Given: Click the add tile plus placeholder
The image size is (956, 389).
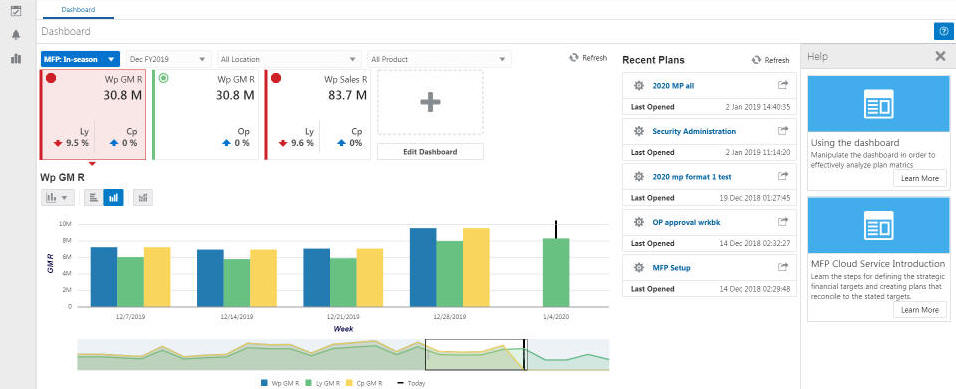Looking at the screenshot, I should point(430,102).
